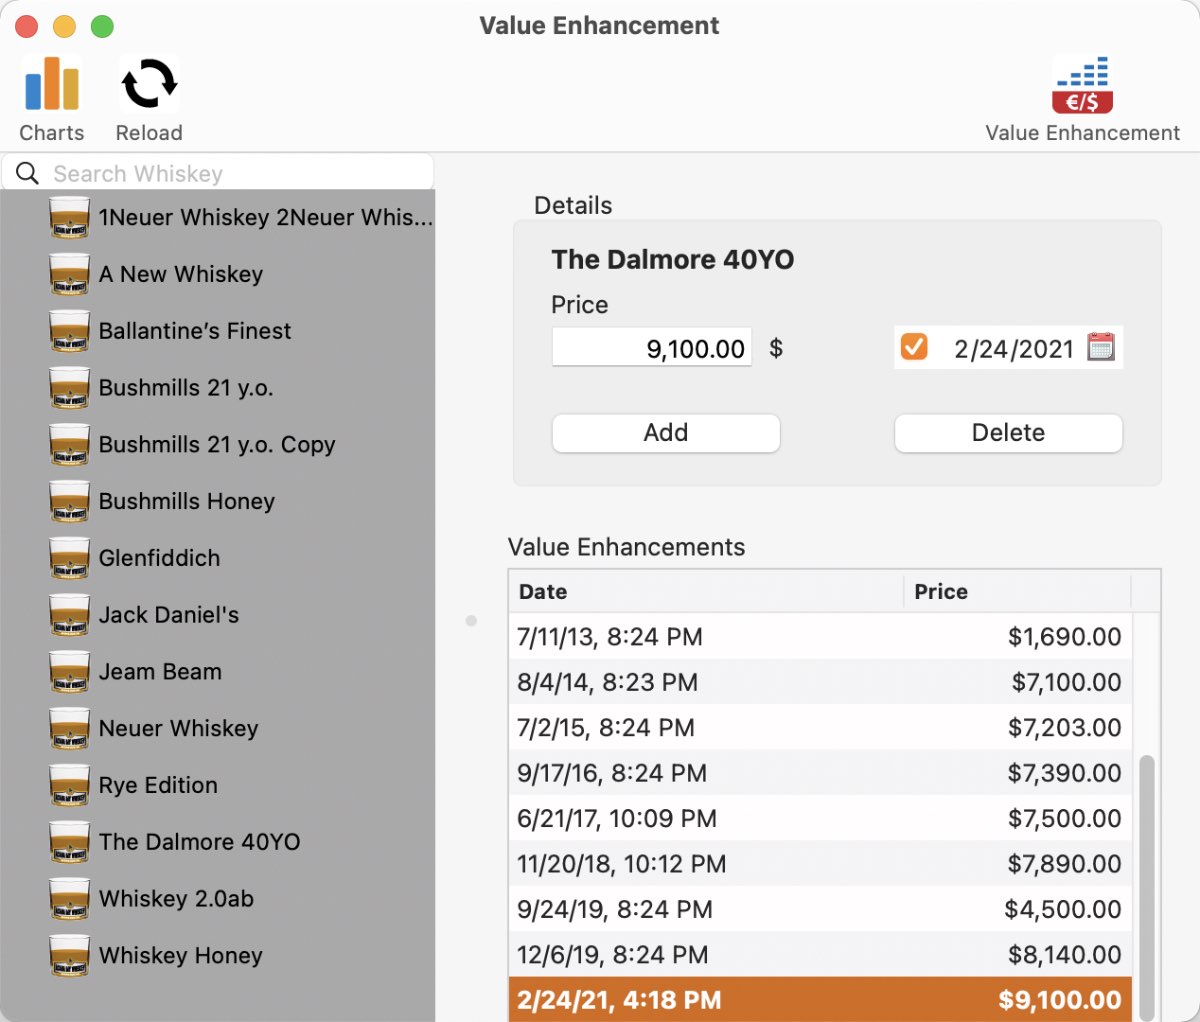Click the price field showing 9,100.00
Viewport: 1200px width, 1022px height.
tap(652, 348)
